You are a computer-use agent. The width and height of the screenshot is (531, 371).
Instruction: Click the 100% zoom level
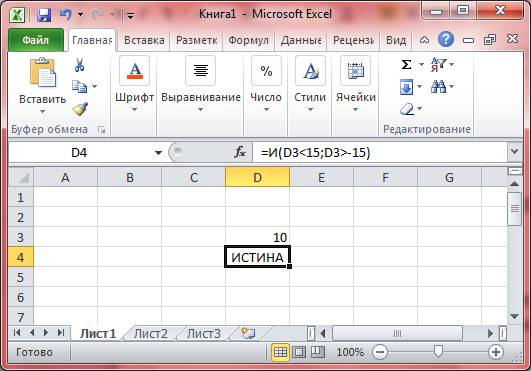350,352
